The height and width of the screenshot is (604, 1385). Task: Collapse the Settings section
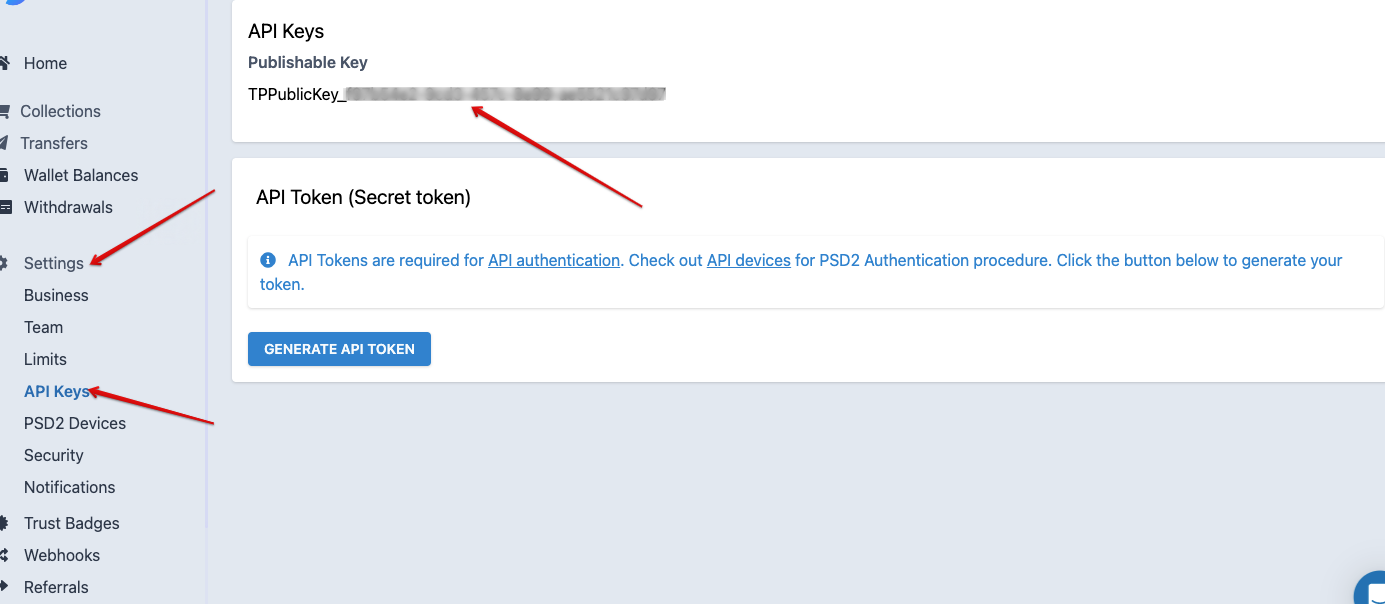pos(54,263)
